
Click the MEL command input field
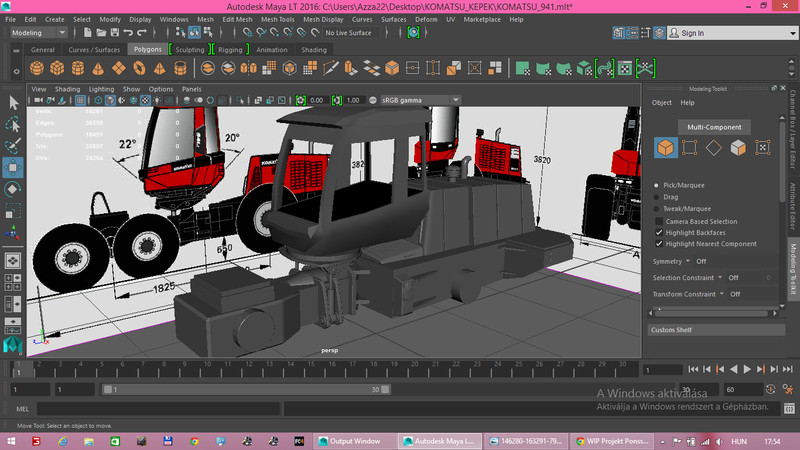point(158,409)
